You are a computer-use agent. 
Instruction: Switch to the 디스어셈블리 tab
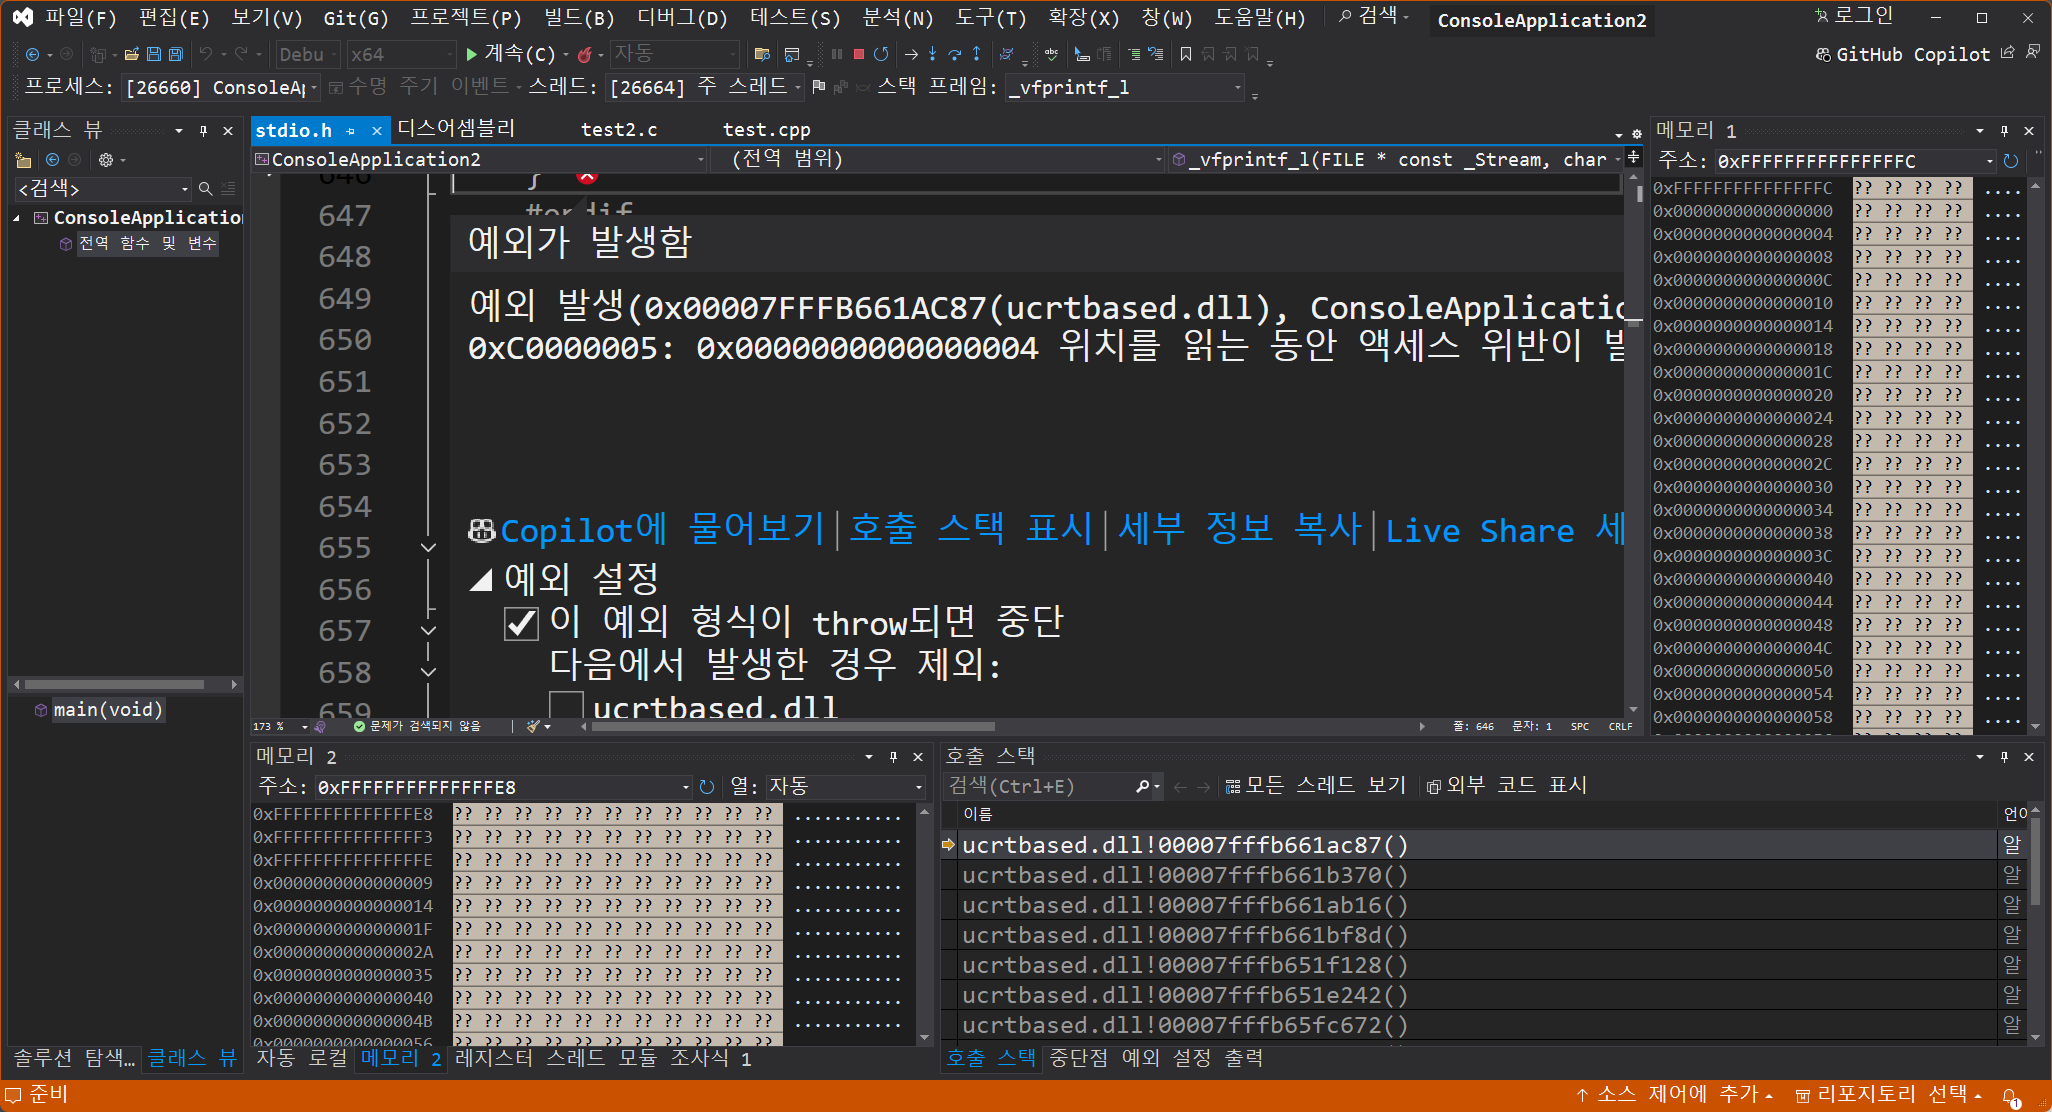coord(456,129)
